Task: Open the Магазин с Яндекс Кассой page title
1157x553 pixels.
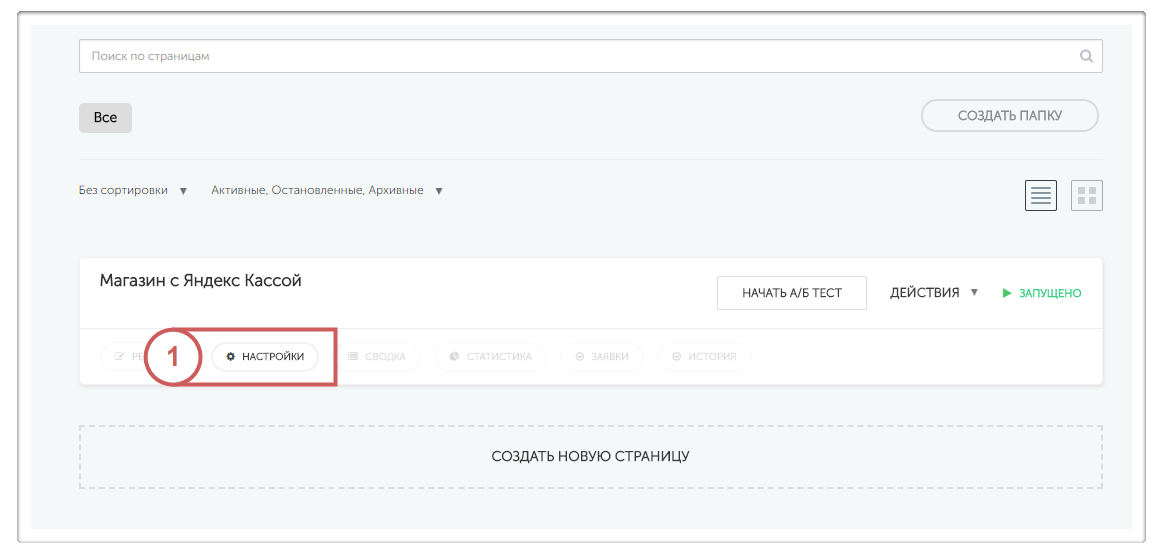Action: pos(200,281)
